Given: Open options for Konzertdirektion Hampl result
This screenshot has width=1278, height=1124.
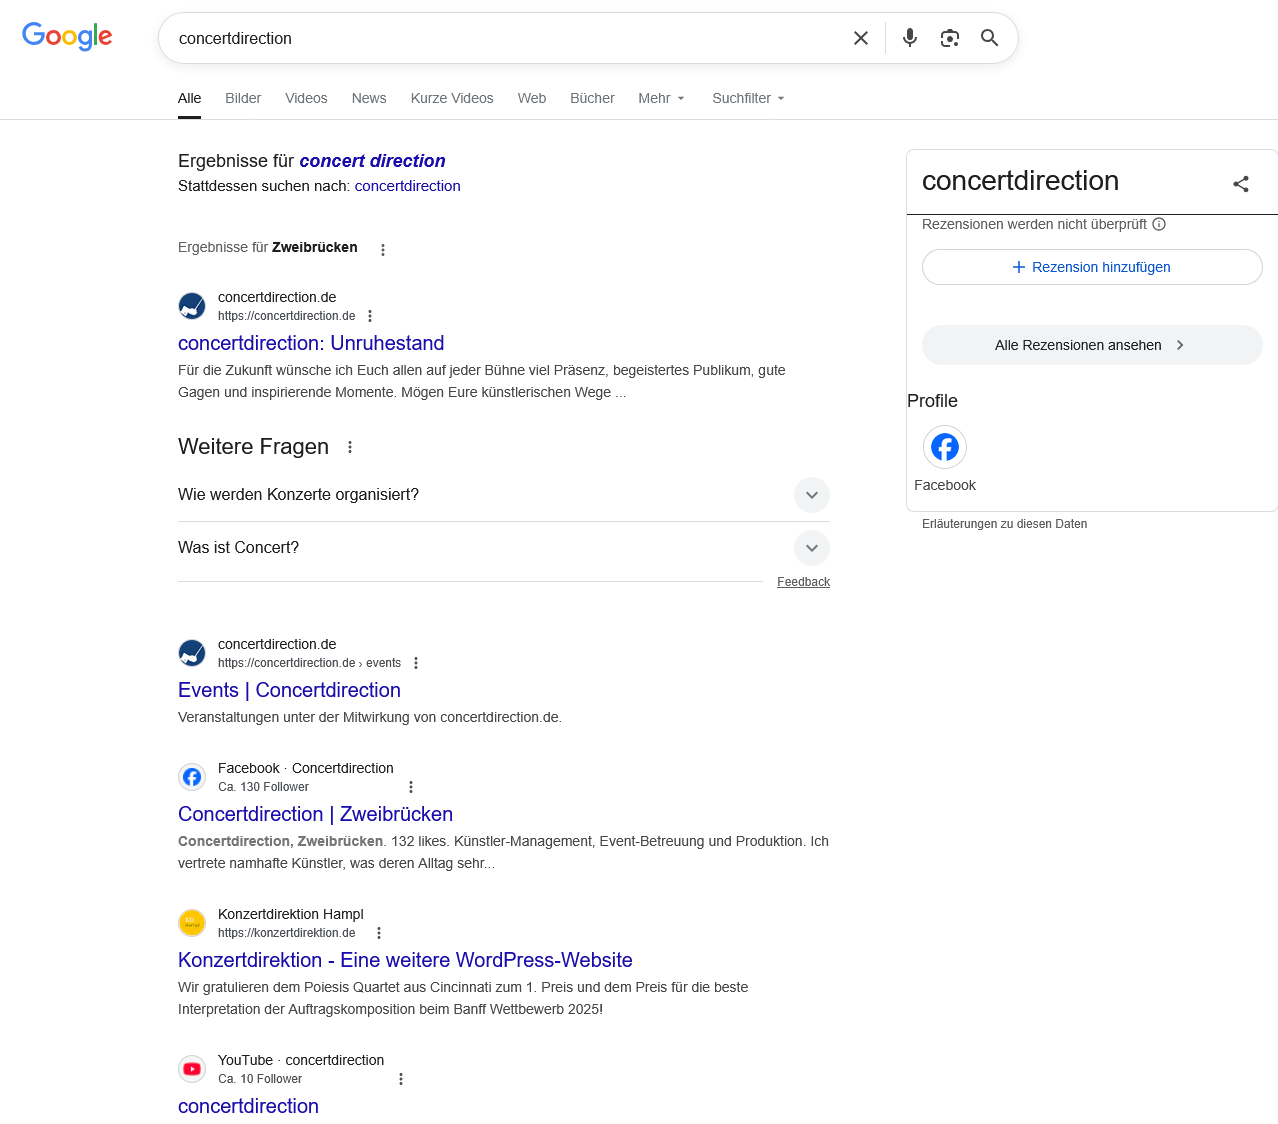Looking at the screenshot, I should [x=378, y=932].
